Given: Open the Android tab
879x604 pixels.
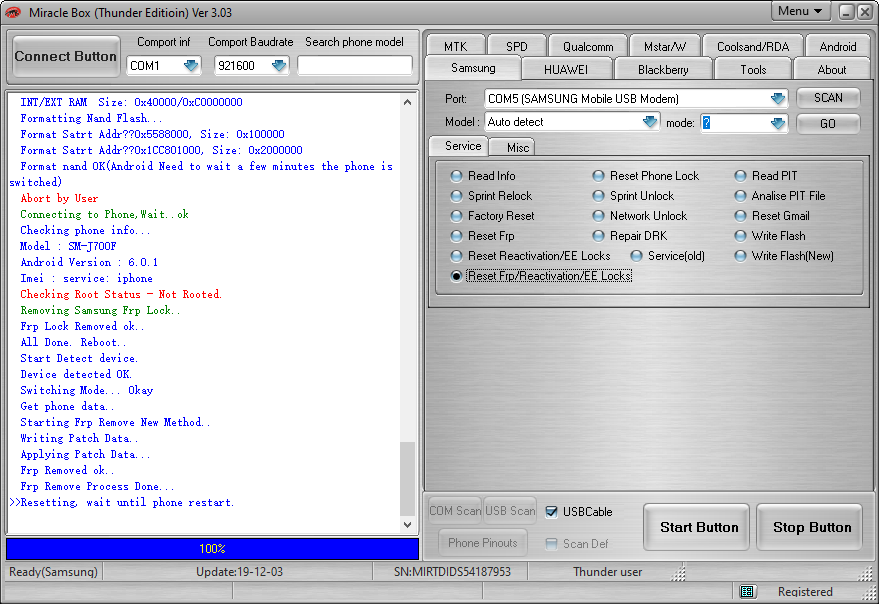Looking at the screenshot, I should tap(838, 47).
